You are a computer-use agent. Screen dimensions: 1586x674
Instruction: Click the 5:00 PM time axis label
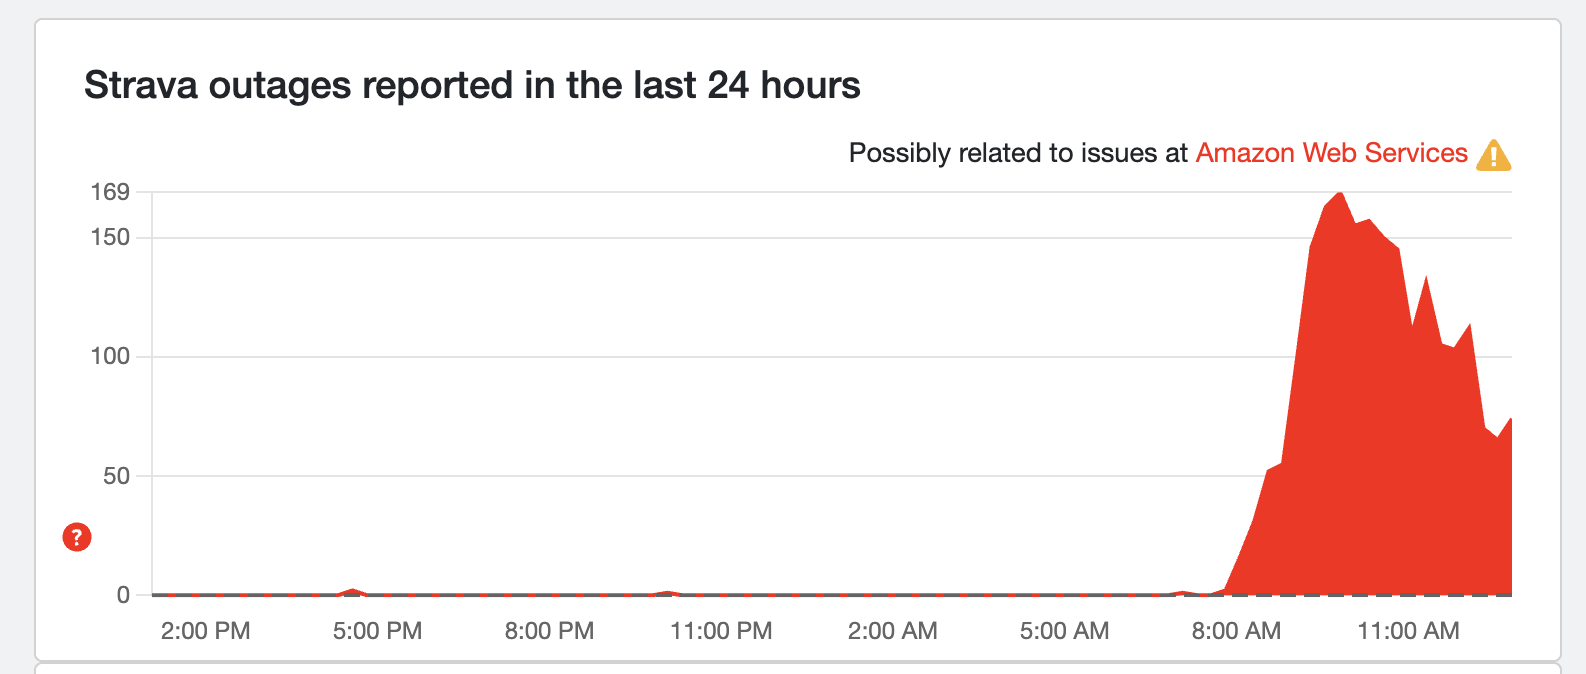click(x=377, y=631)
